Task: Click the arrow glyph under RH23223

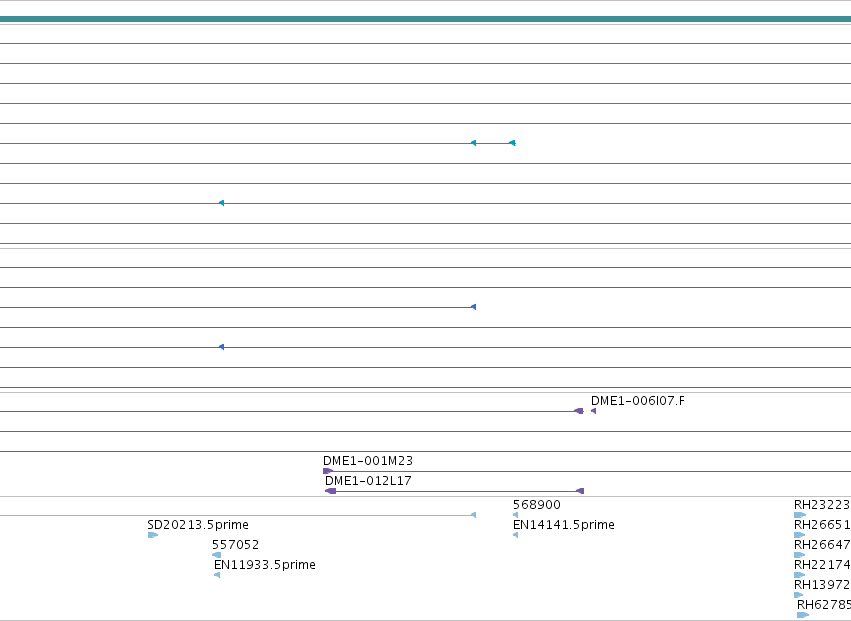Action: (800, 515)
